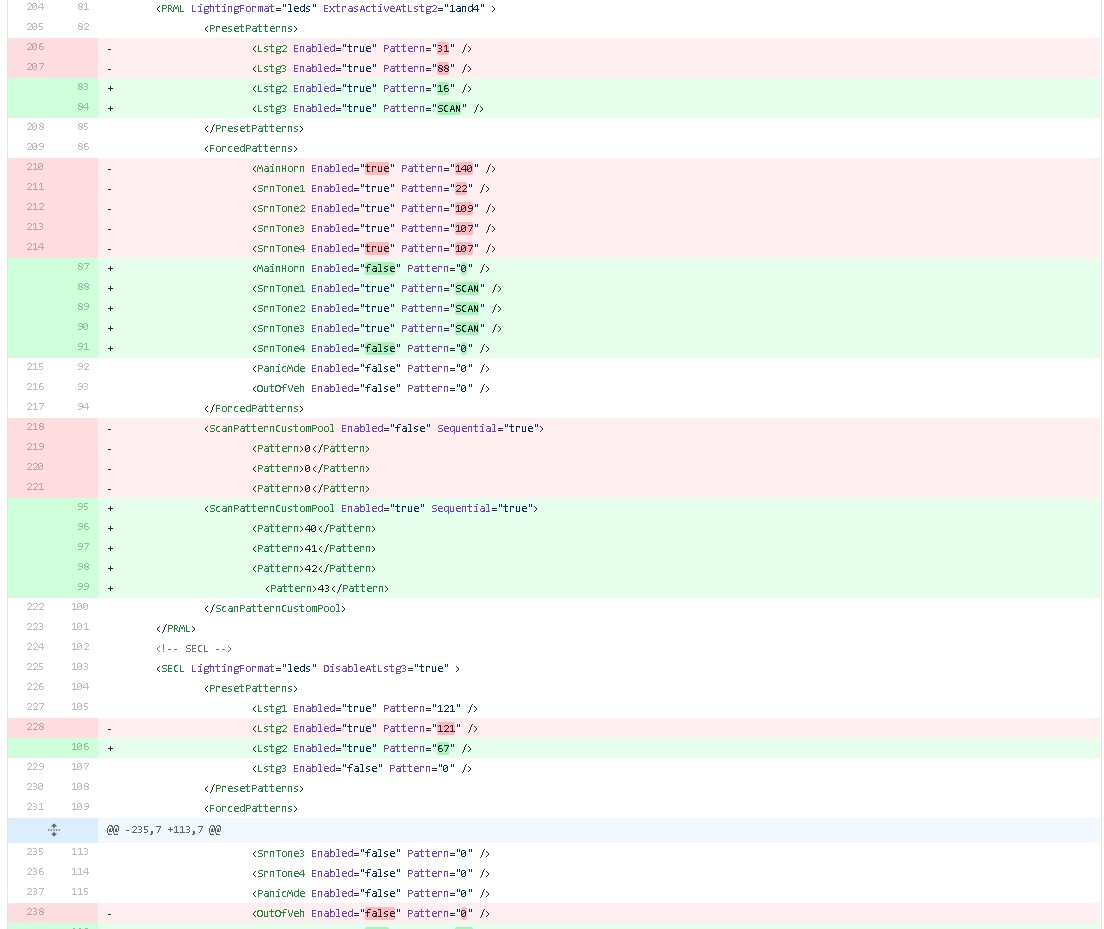Click new line number 87
Viewport: 1104px width, 929px height.
[x=82, y=268]
